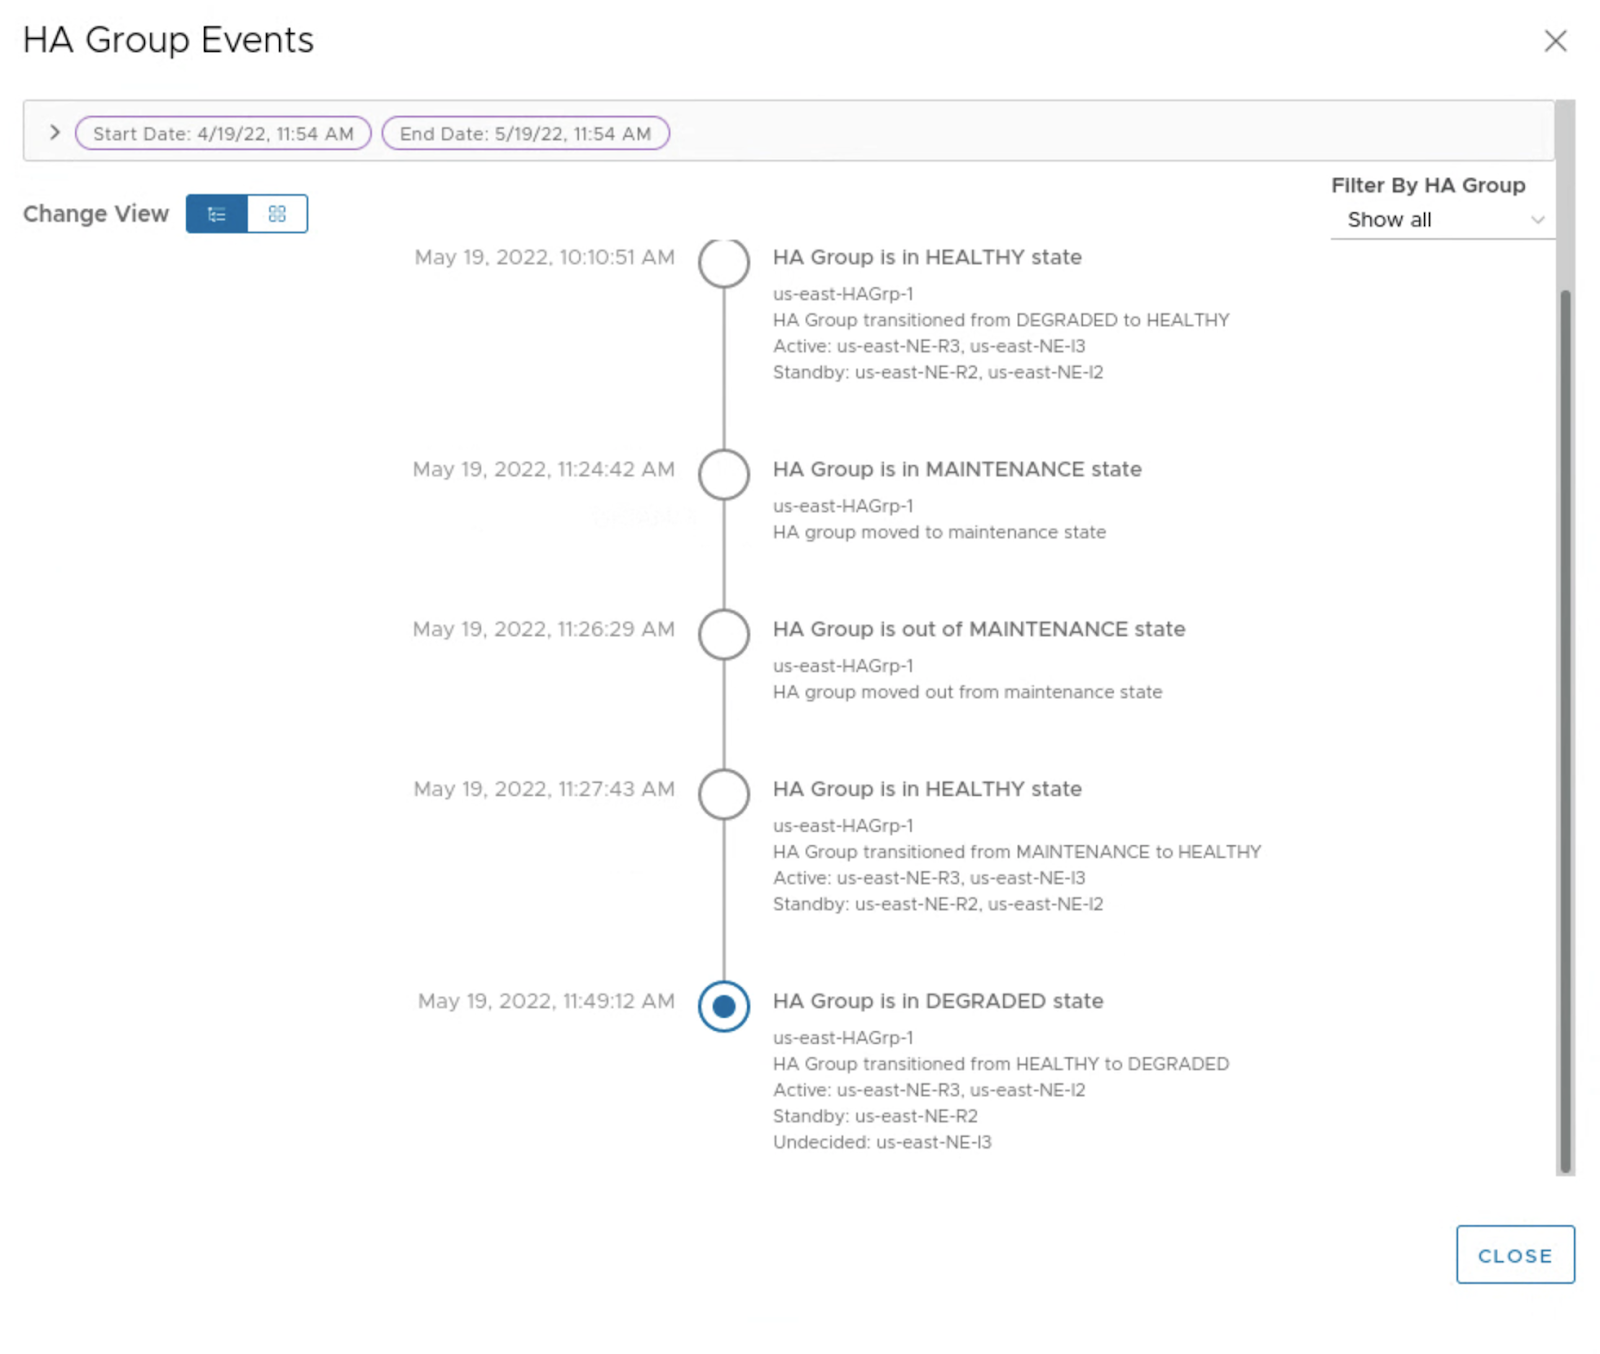The width and height of the screenshot is (1600, 1354).
Task: Close dialog with the X icon
Action: point(1554,41)
